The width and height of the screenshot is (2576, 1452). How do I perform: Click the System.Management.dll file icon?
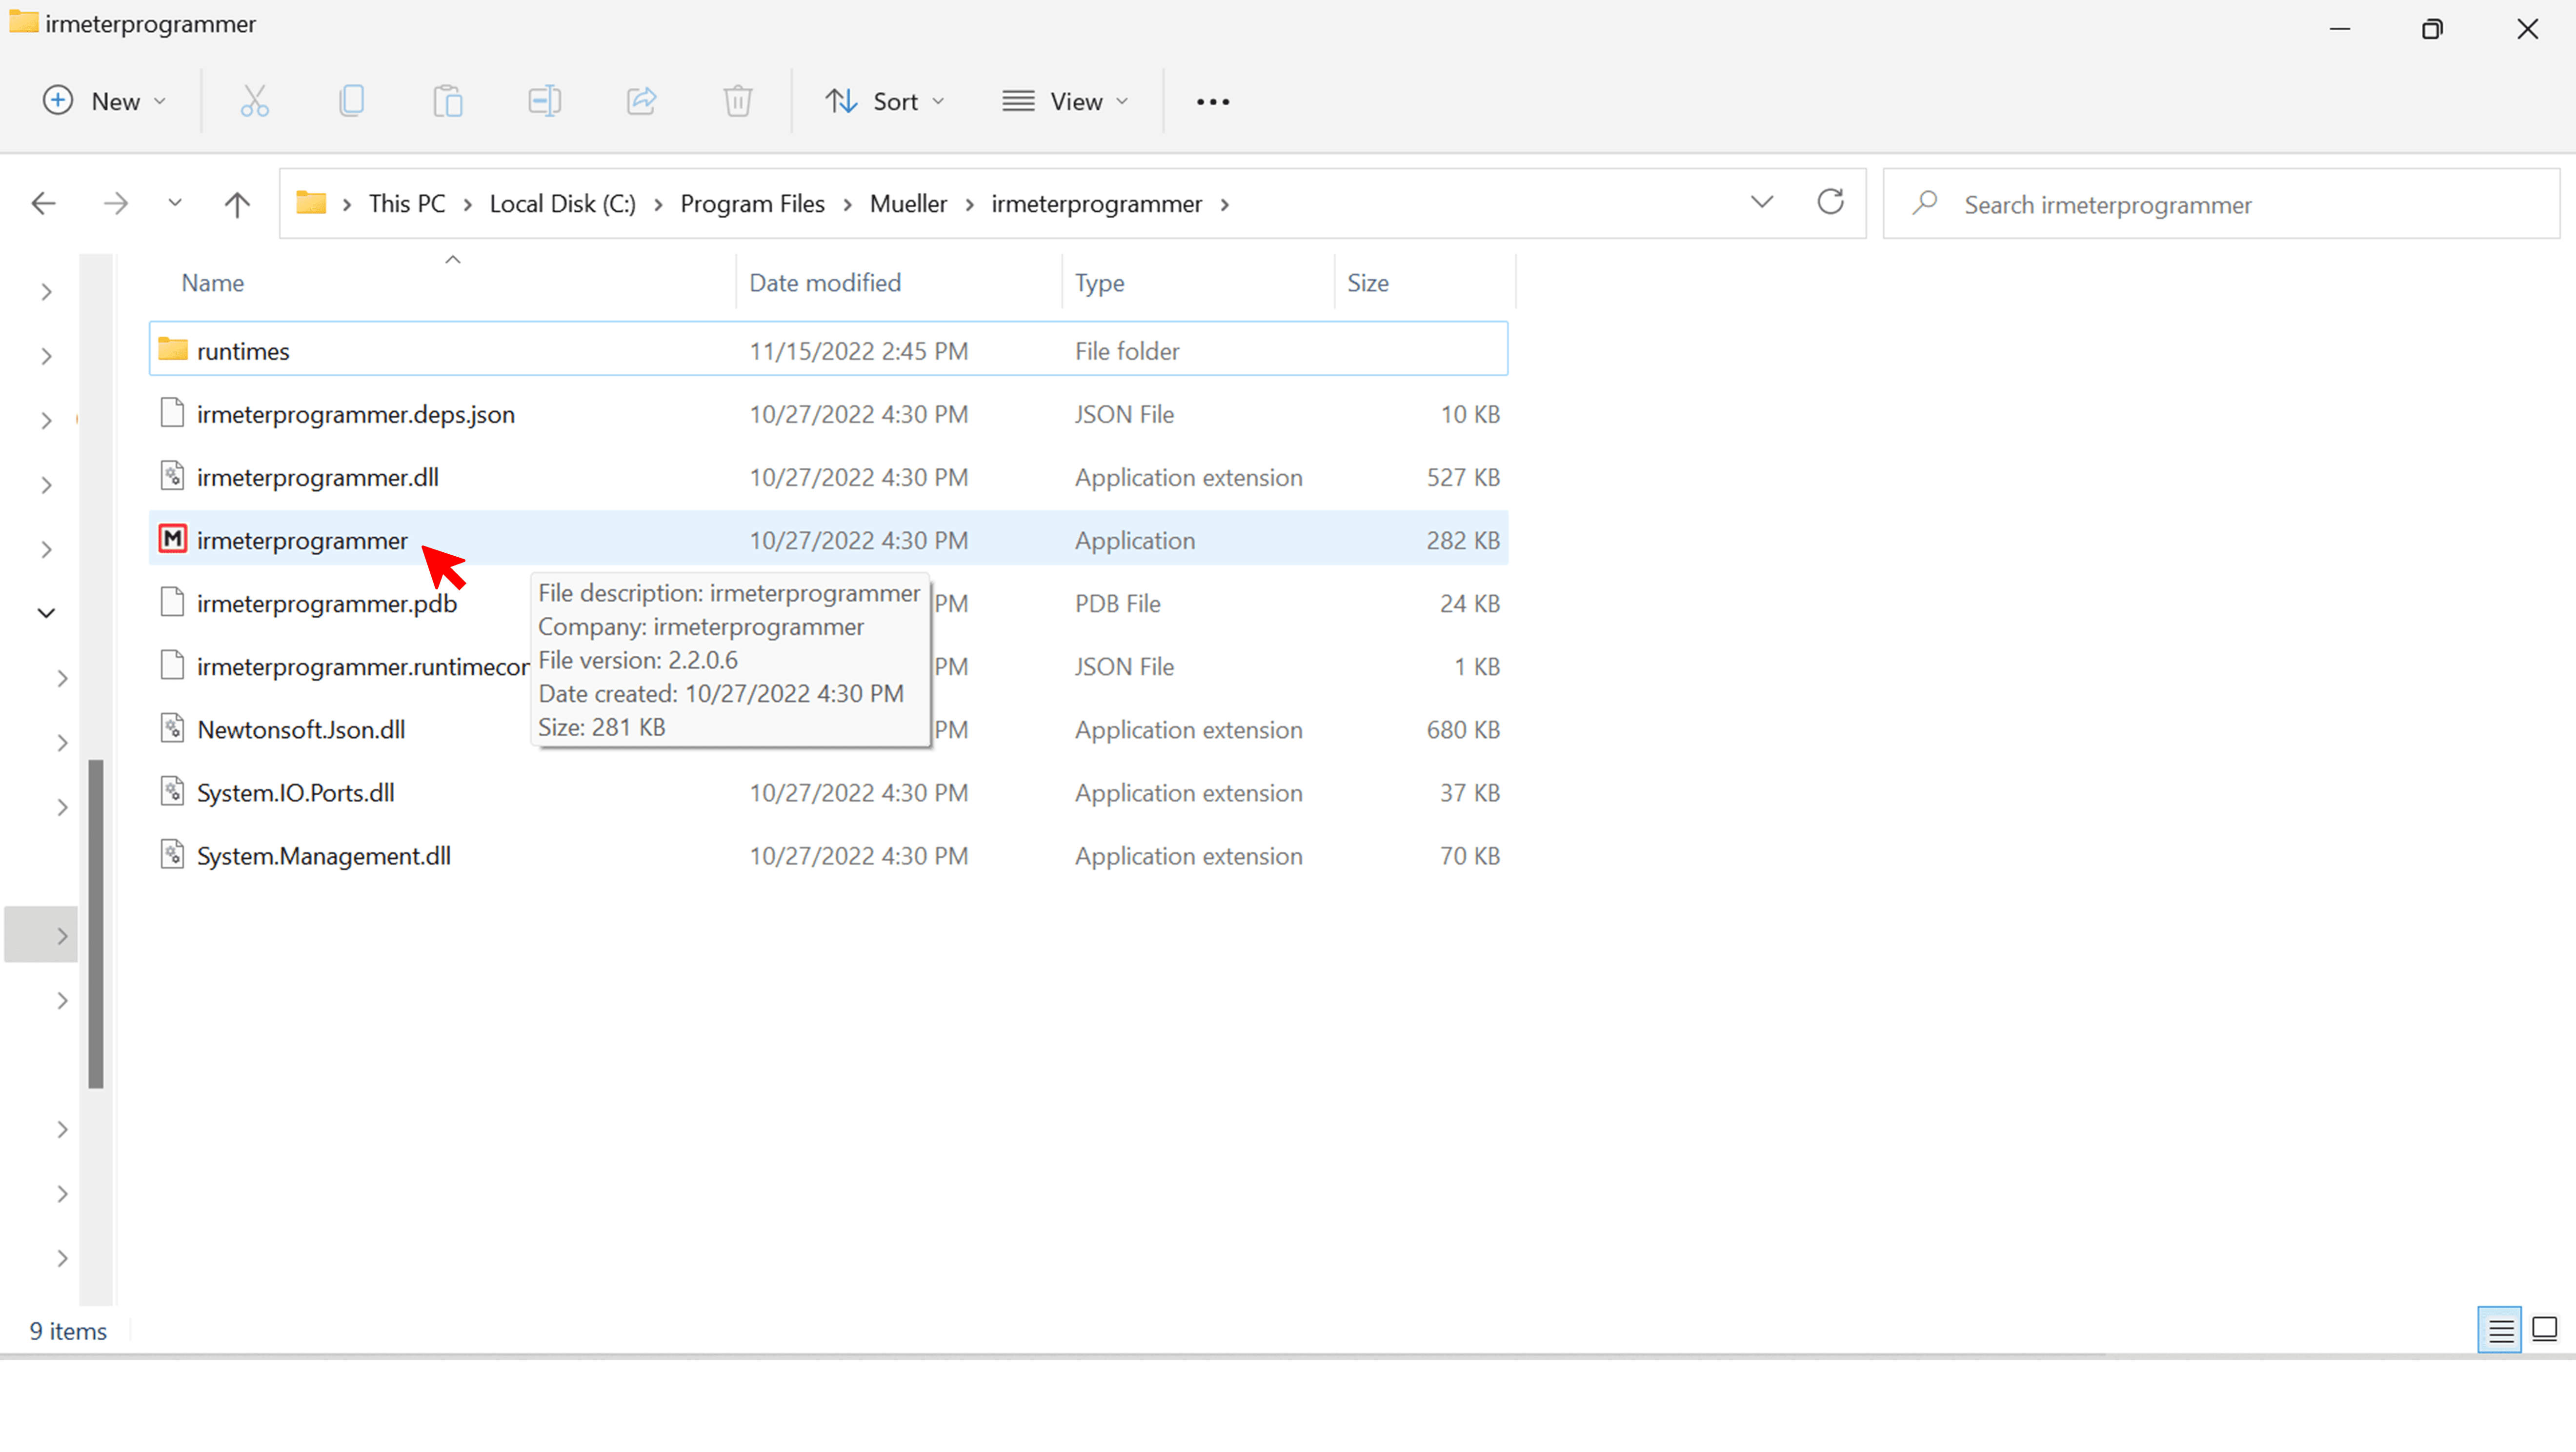pyautogui.click(x=173, y=854)
